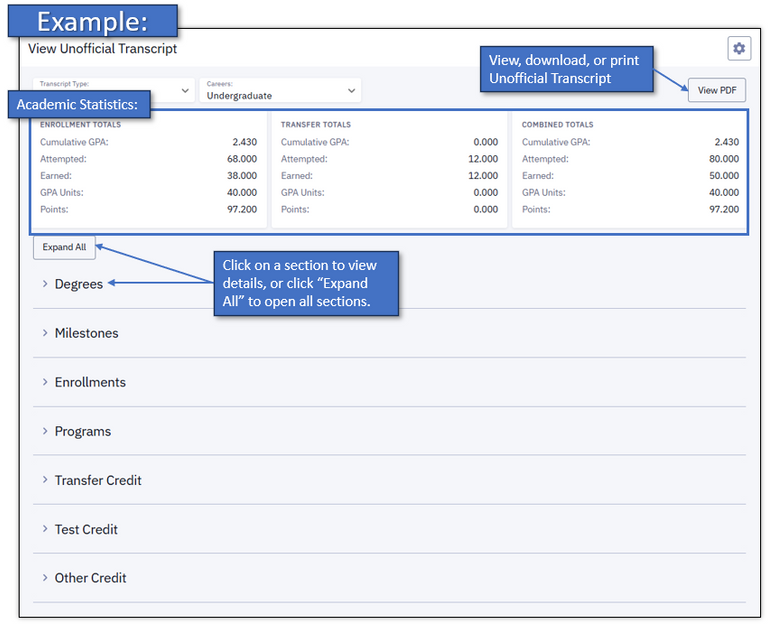Screen dimensions: 768x624
Task: Click the Programs section title
Action: point(83,432)
